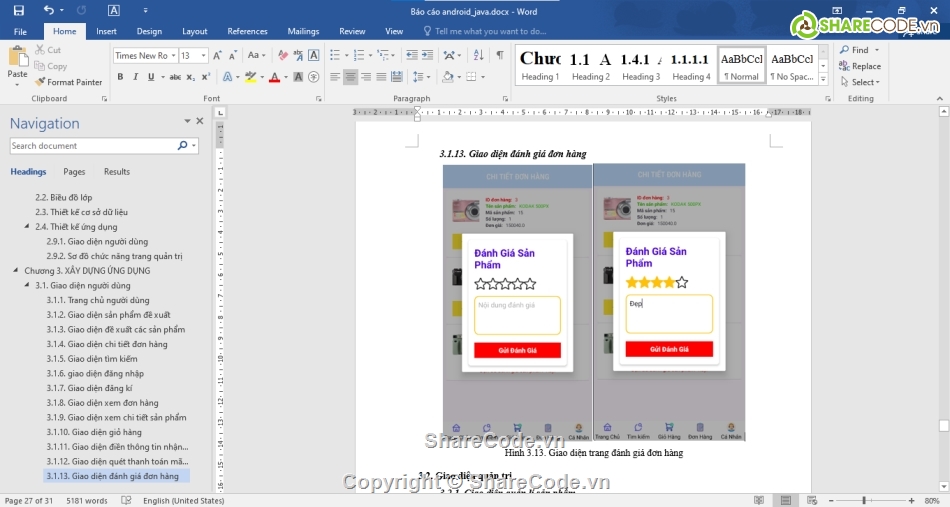This screenshot has width=950, height=507.
Task: Open the Times New Roman font dropdown
Action: [x=172, y=56]
